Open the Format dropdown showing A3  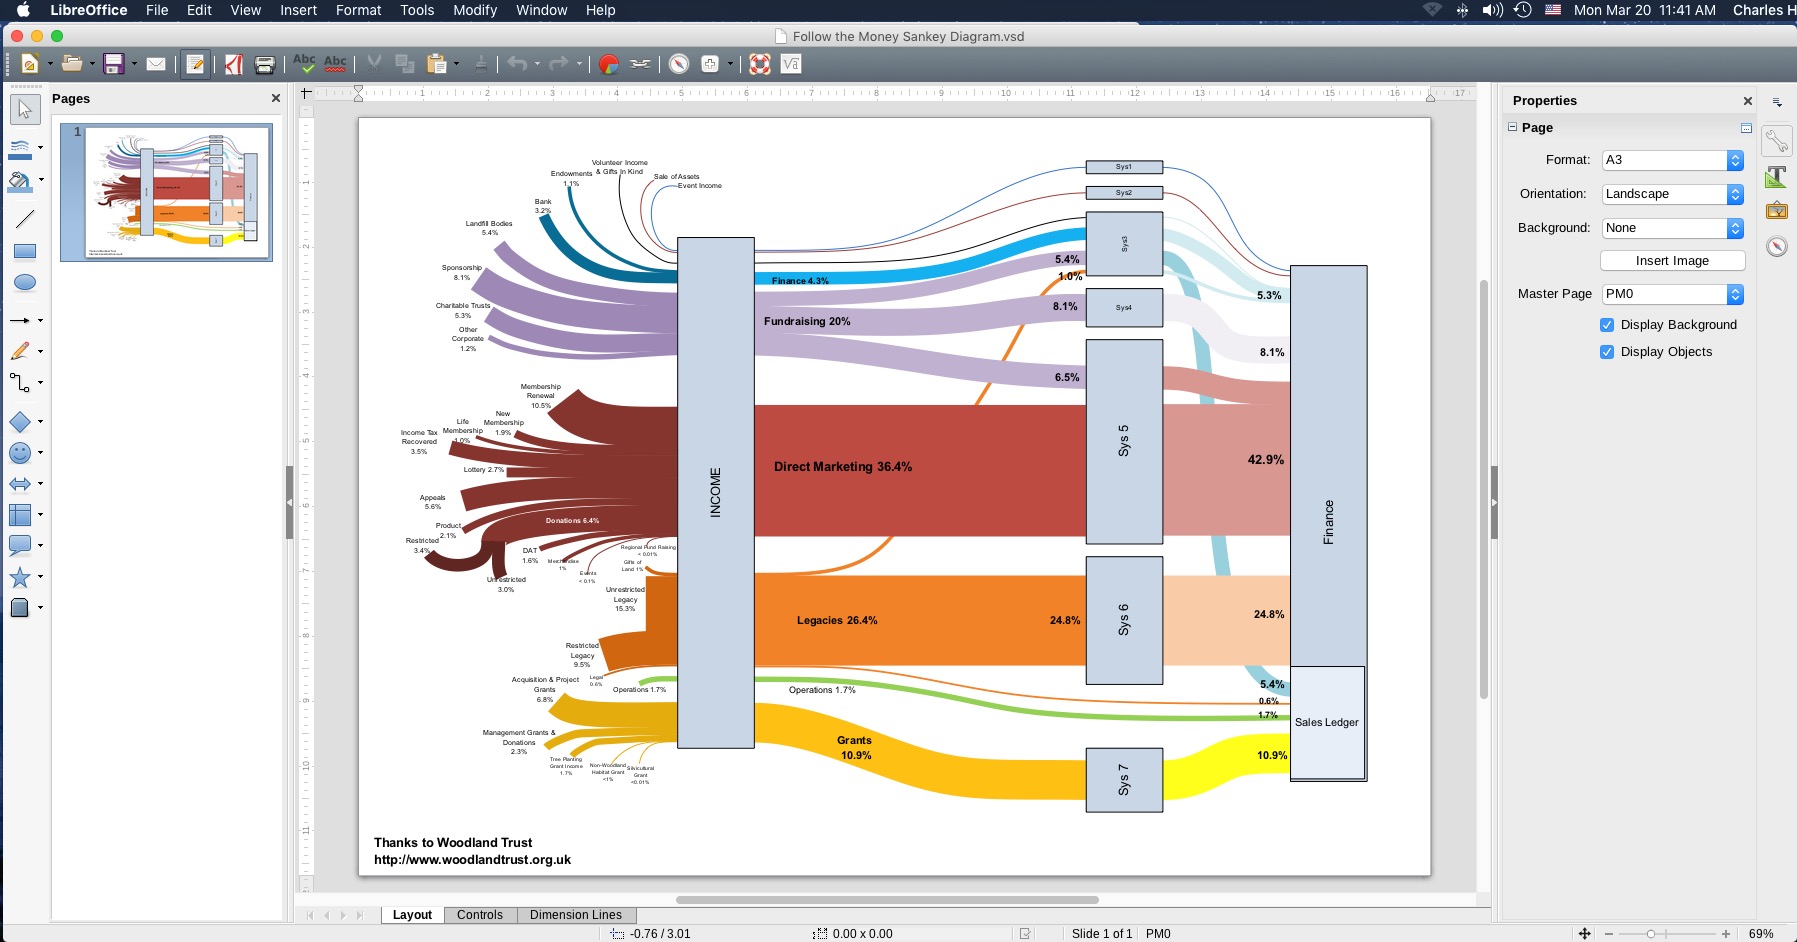1672,161
